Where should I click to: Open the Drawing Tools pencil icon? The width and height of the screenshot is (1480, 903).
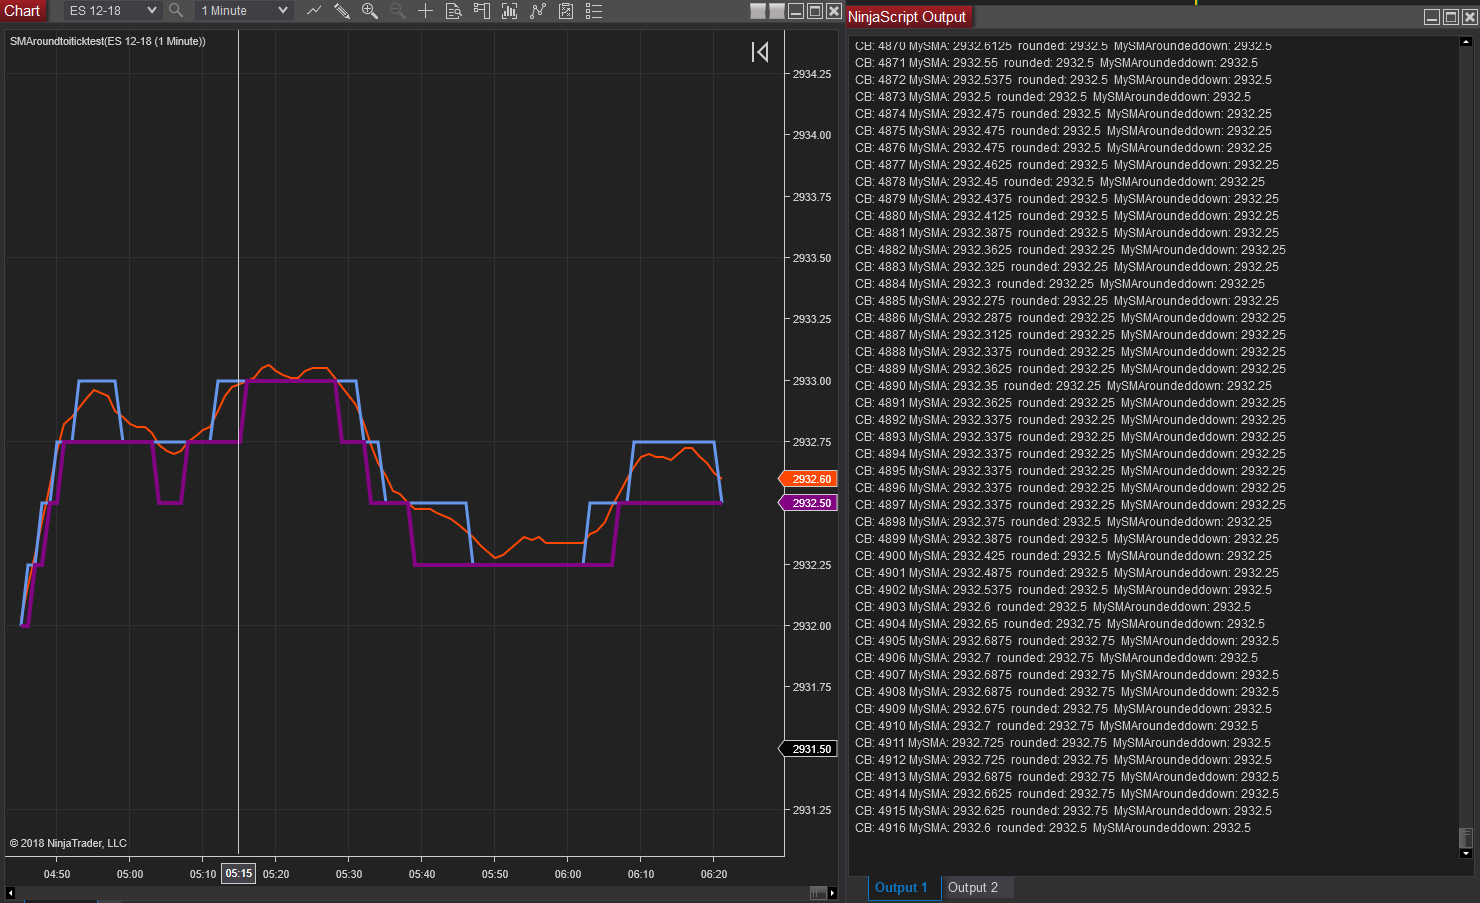[342, 11]
